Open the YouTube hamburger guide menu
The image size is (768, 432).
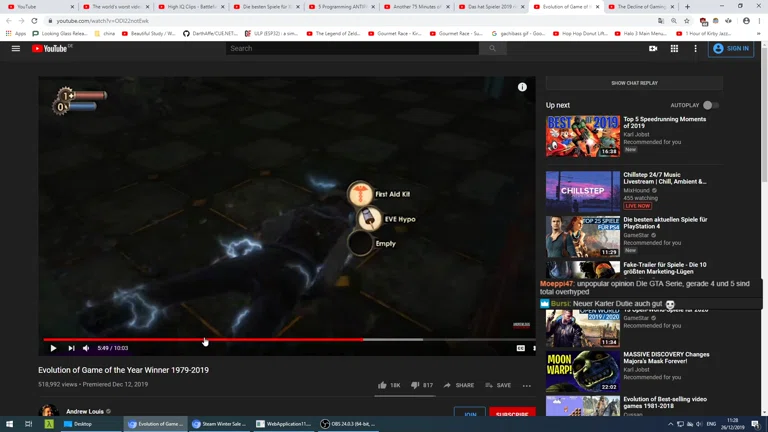coord(16,48)
